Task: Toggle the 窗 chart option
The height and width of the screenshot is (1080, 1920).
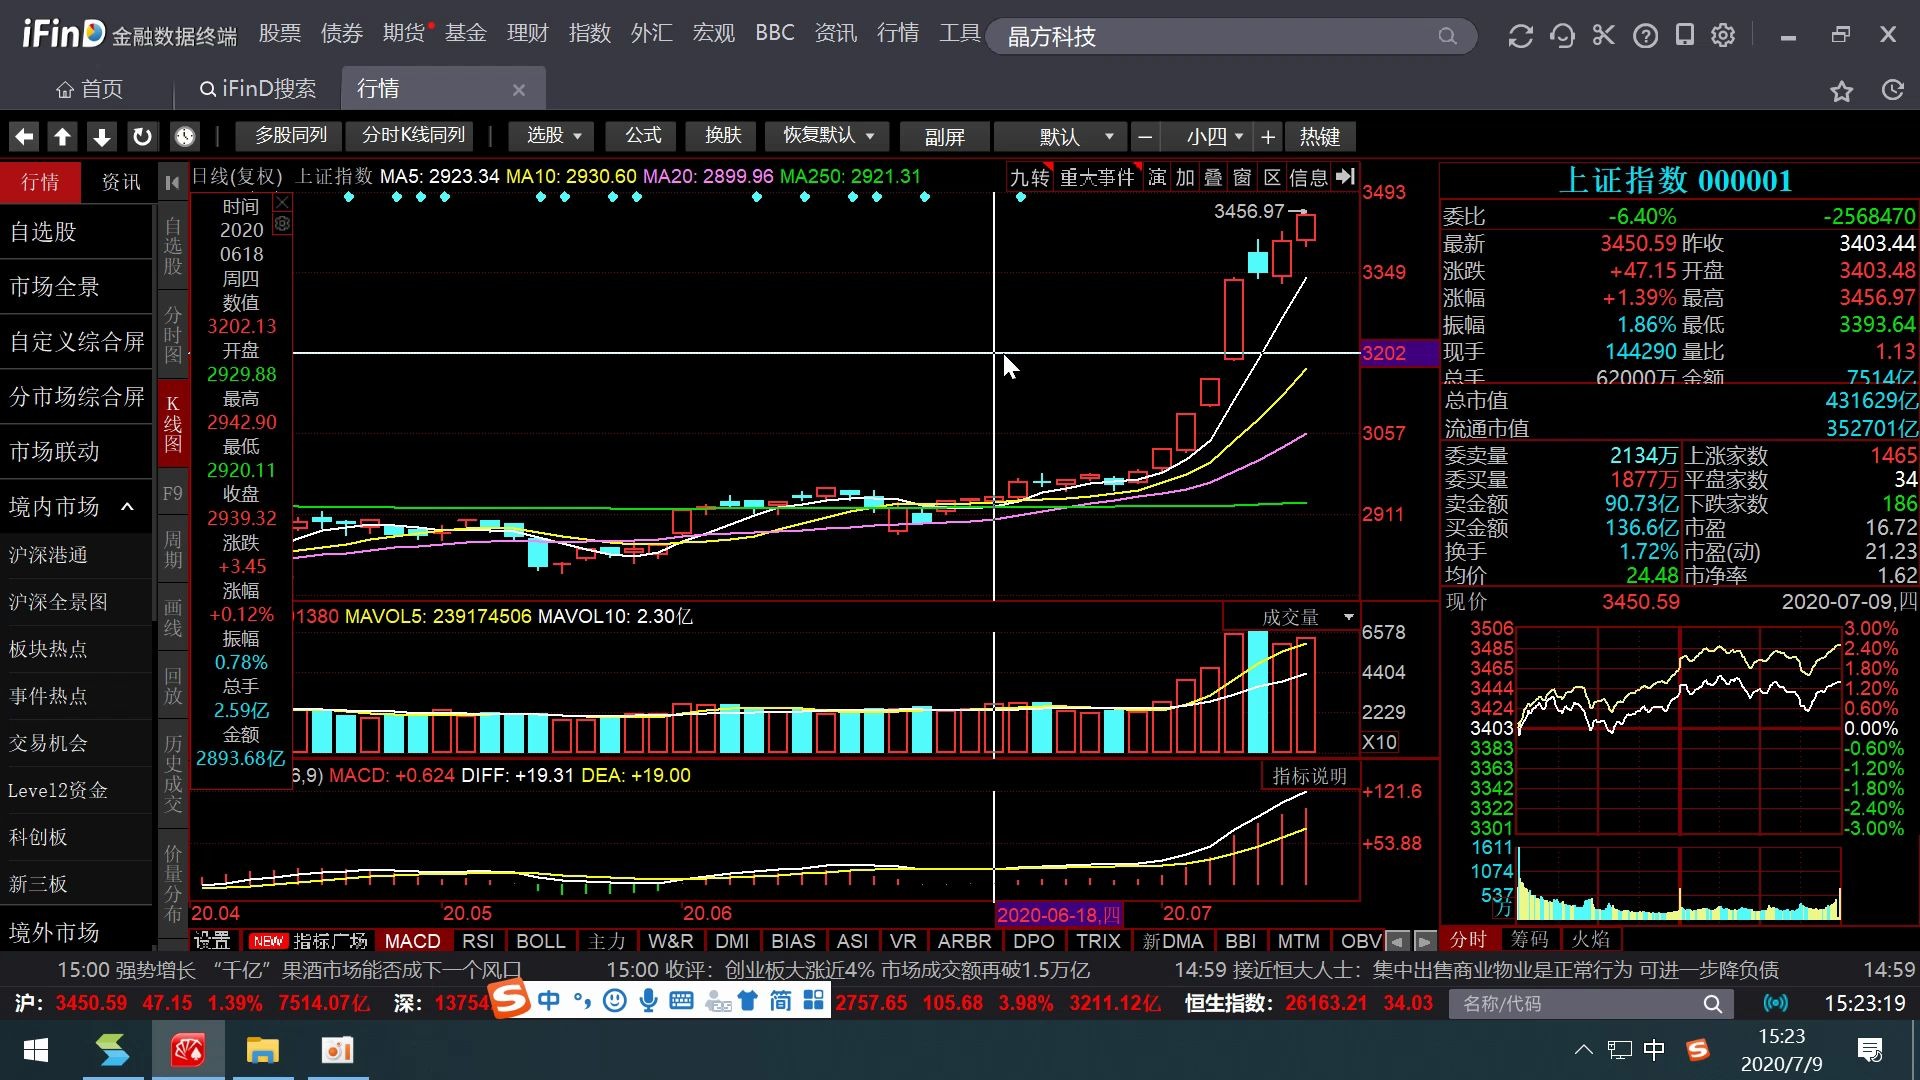Action: [1242, 178]
